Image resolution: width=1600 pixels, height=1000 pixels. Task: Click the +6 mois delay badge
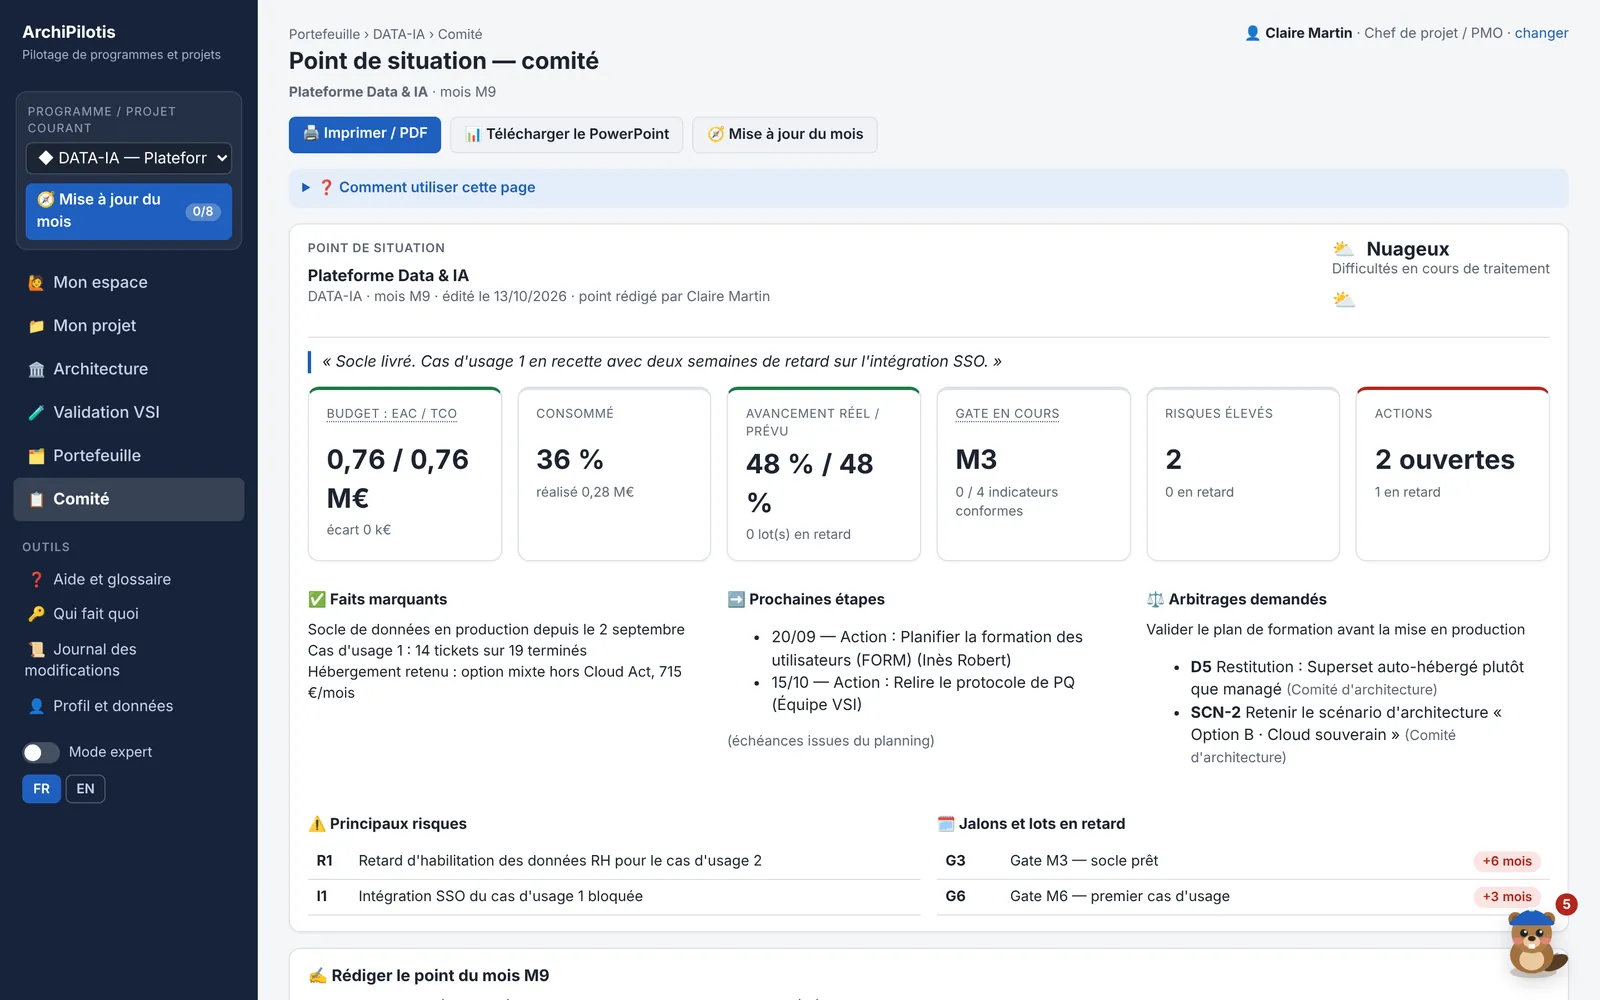[x=1507, y=861]
